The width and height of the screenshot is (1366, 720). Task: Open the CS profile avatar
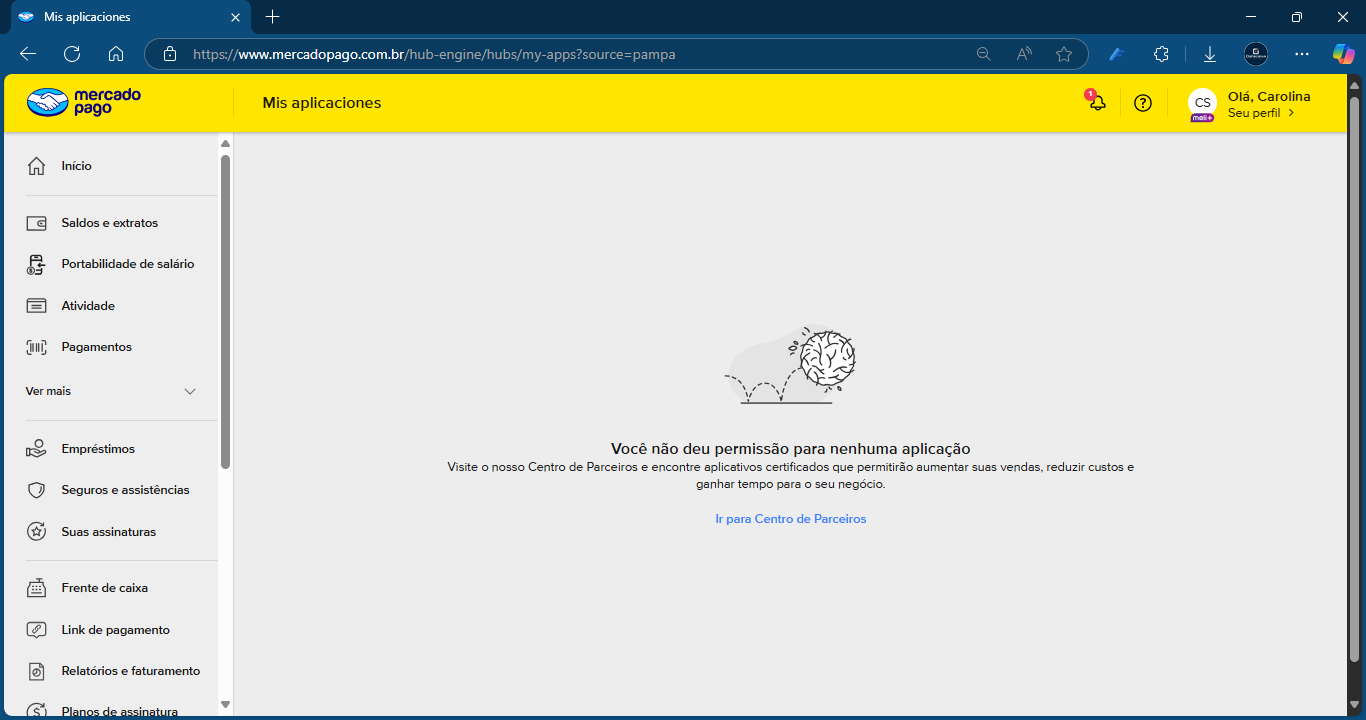coord(1201,103)
